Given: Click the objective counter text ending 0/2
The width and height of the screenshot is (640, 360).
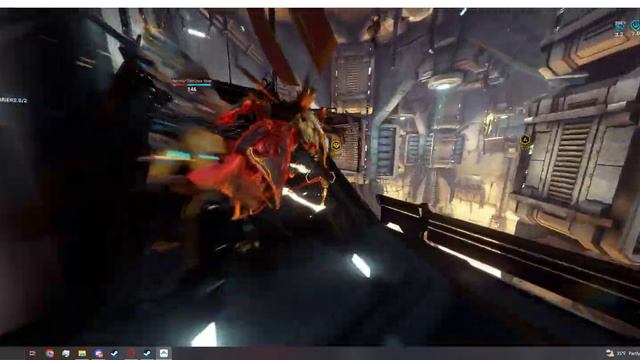Looking at the screenshot, I should (13, 100).
